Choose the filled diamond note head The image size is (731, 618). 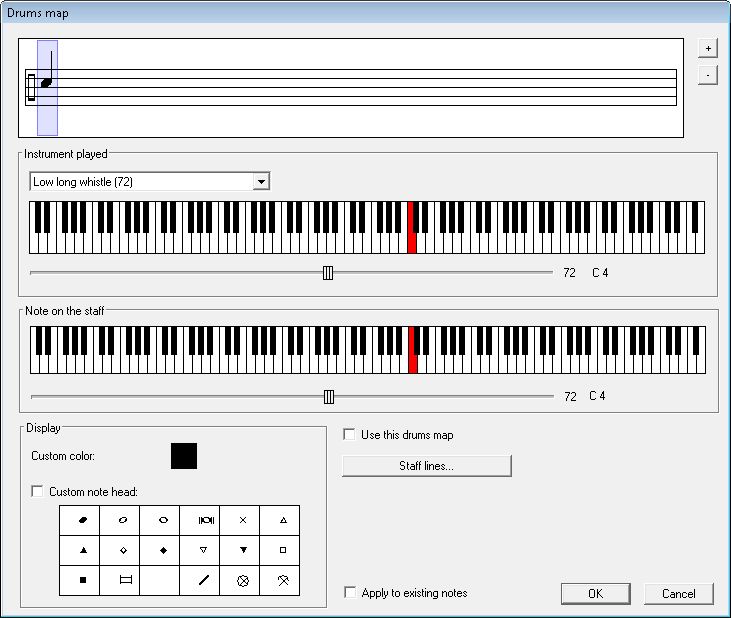(162, 550)
